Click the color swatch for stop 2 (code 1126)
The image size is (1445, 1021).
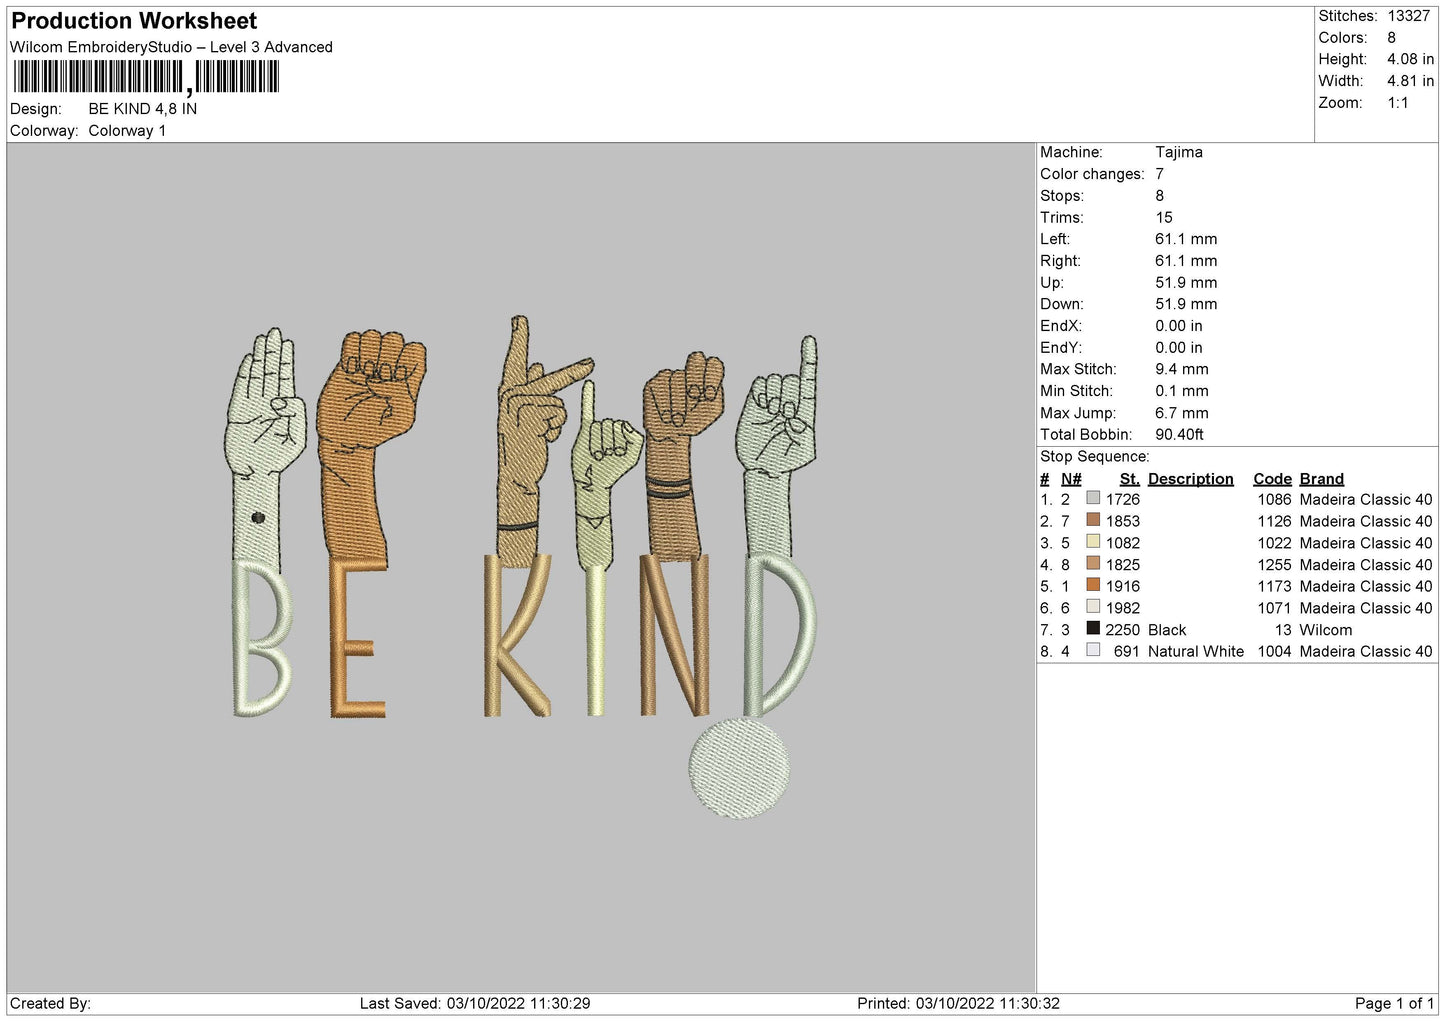pos(1093,520)
